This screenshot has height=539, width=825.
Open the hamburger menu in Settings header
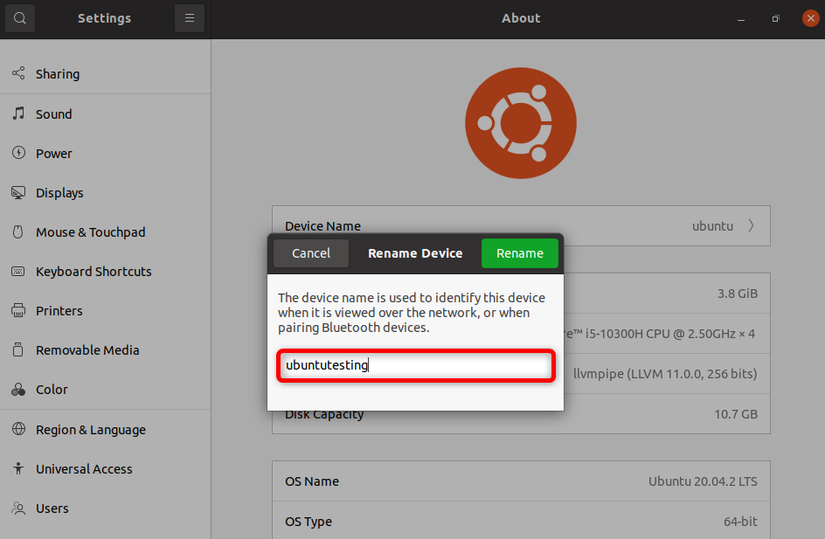189,18
